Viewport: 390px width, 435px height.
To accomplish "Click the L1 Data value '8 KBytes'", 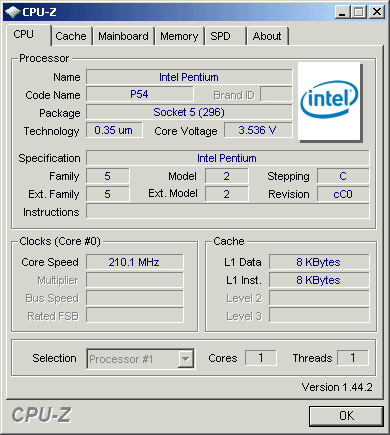I will click(319, 262).
